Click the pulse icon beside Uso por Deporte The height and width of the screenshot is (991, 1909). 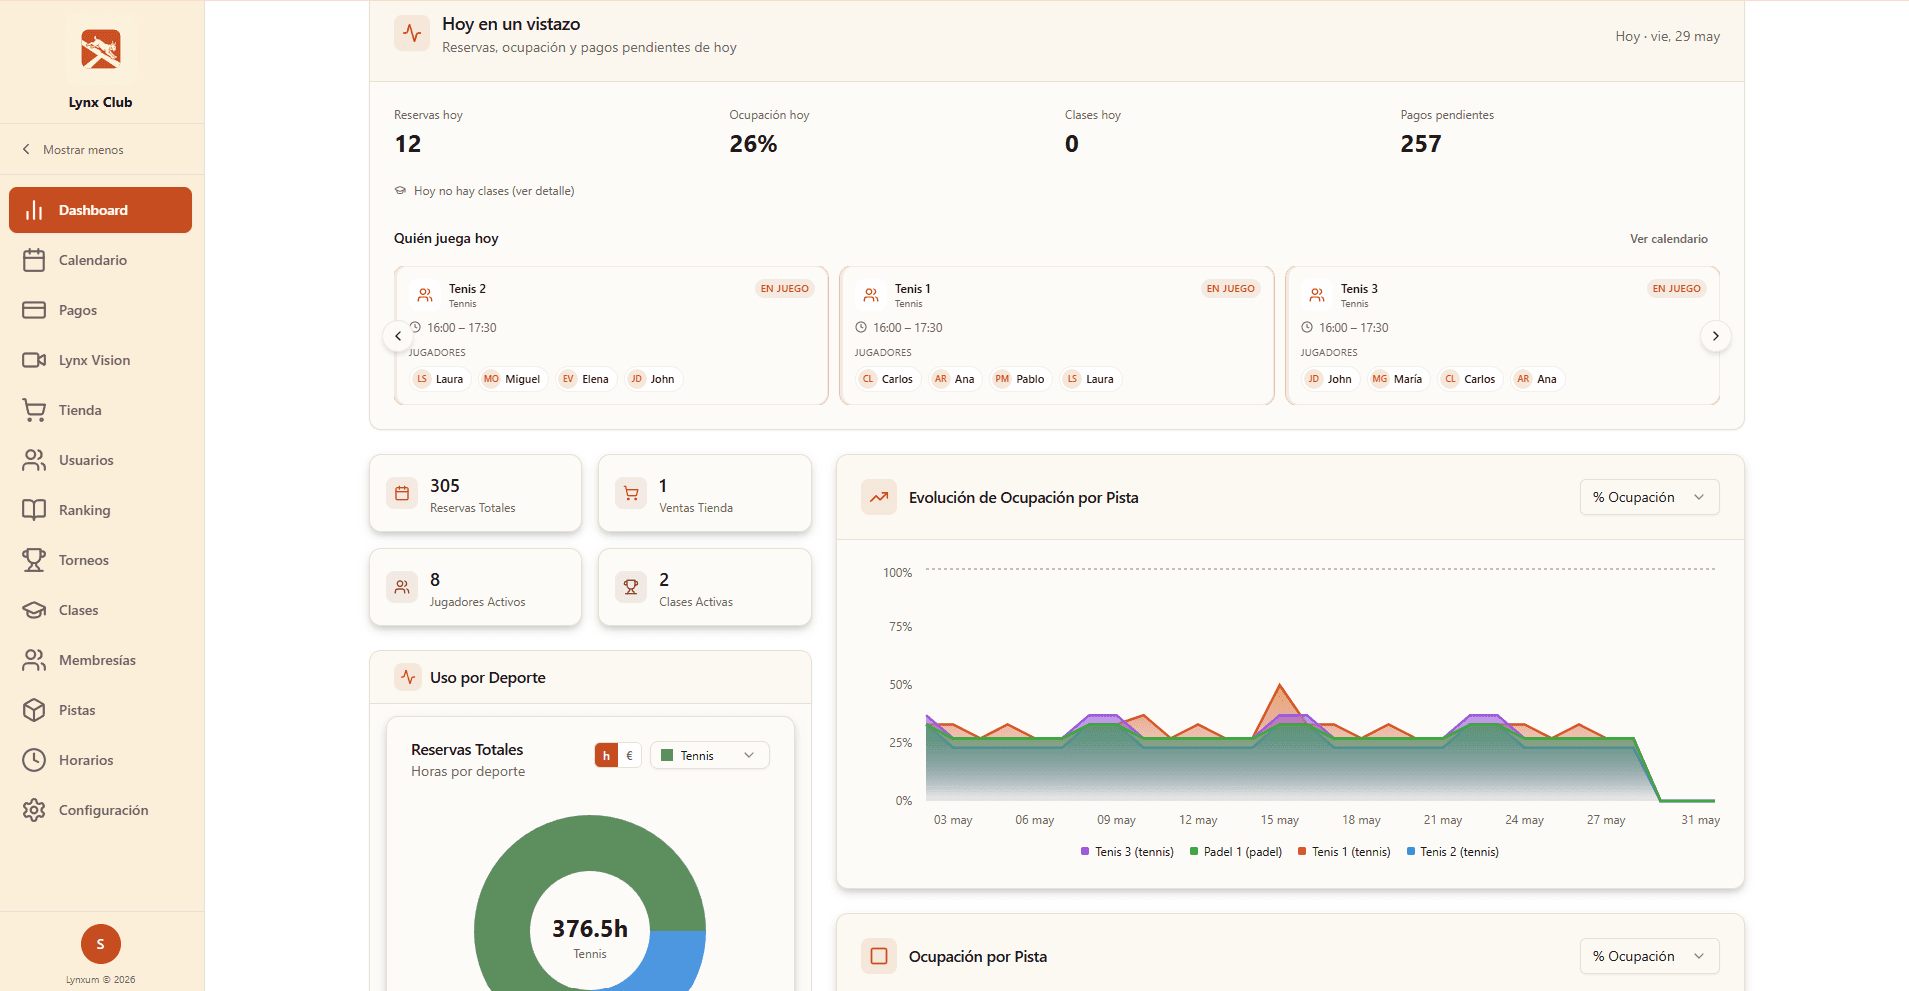tap(408, 677)
